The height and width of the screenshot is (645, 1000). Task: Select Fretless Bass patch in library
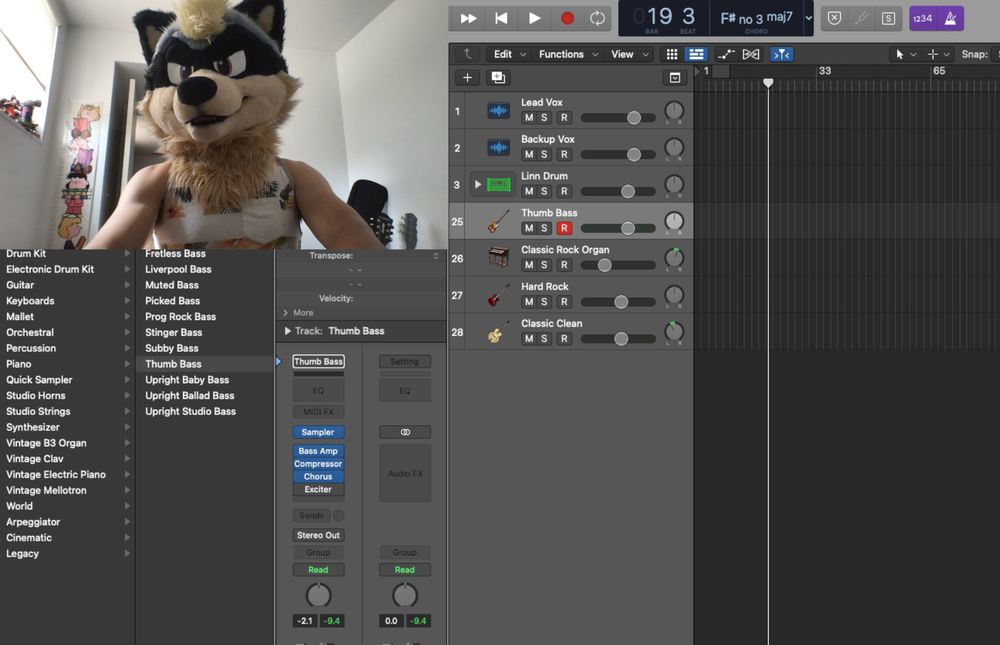click(x=175, y=254)
